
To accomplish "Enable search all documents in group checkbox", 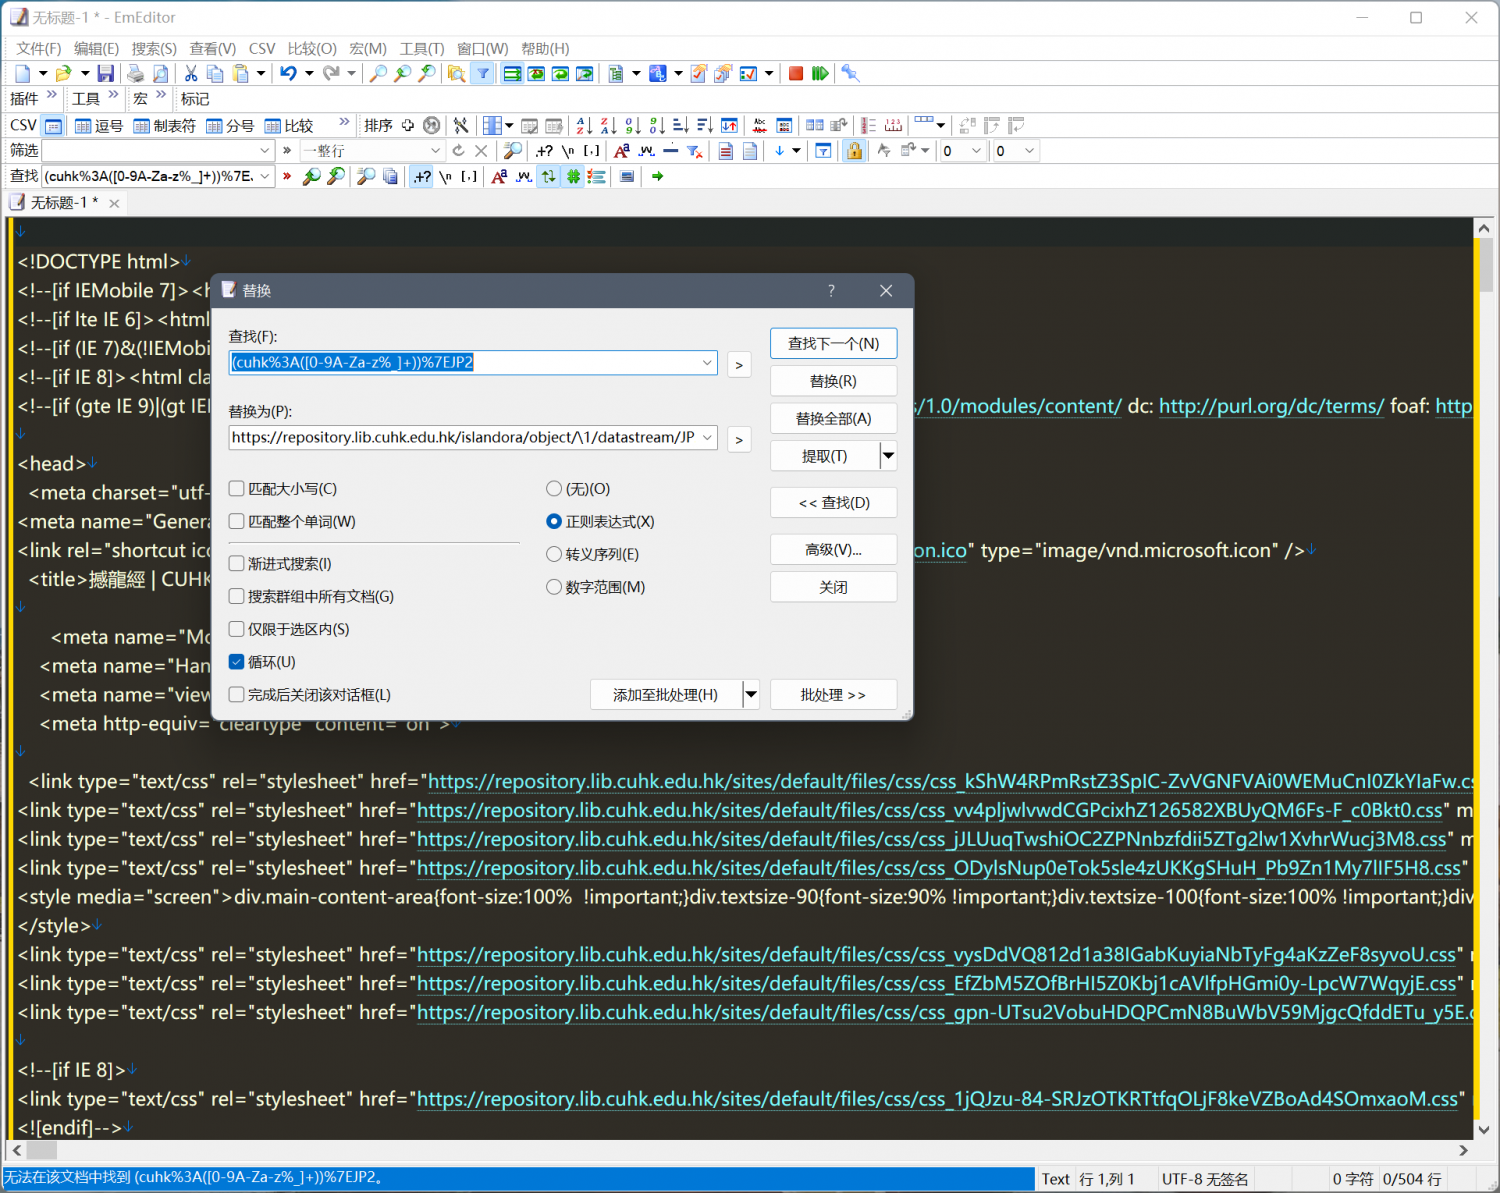I will click(x=237, y=596).
